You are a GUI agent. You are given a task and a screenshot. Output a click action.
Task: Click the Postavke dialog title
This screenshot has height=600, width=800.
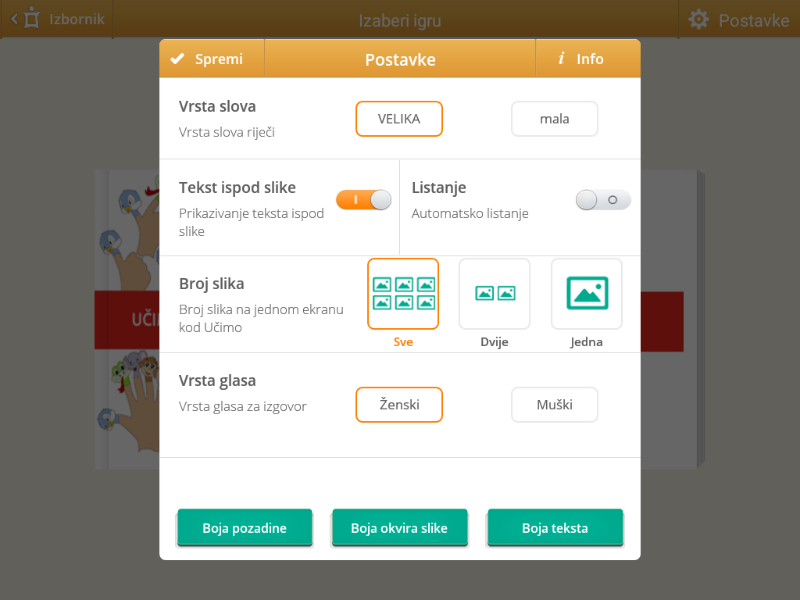point(400,60)
